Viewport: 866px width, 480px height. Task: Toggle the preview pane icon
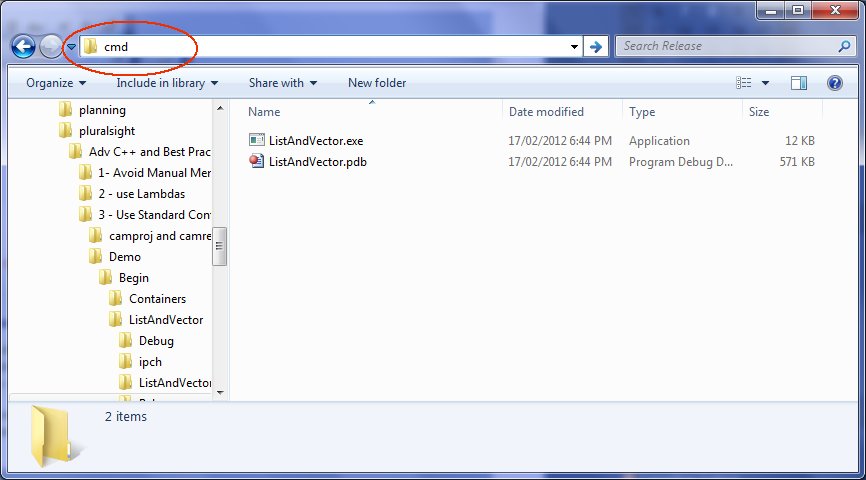point(799,83)
